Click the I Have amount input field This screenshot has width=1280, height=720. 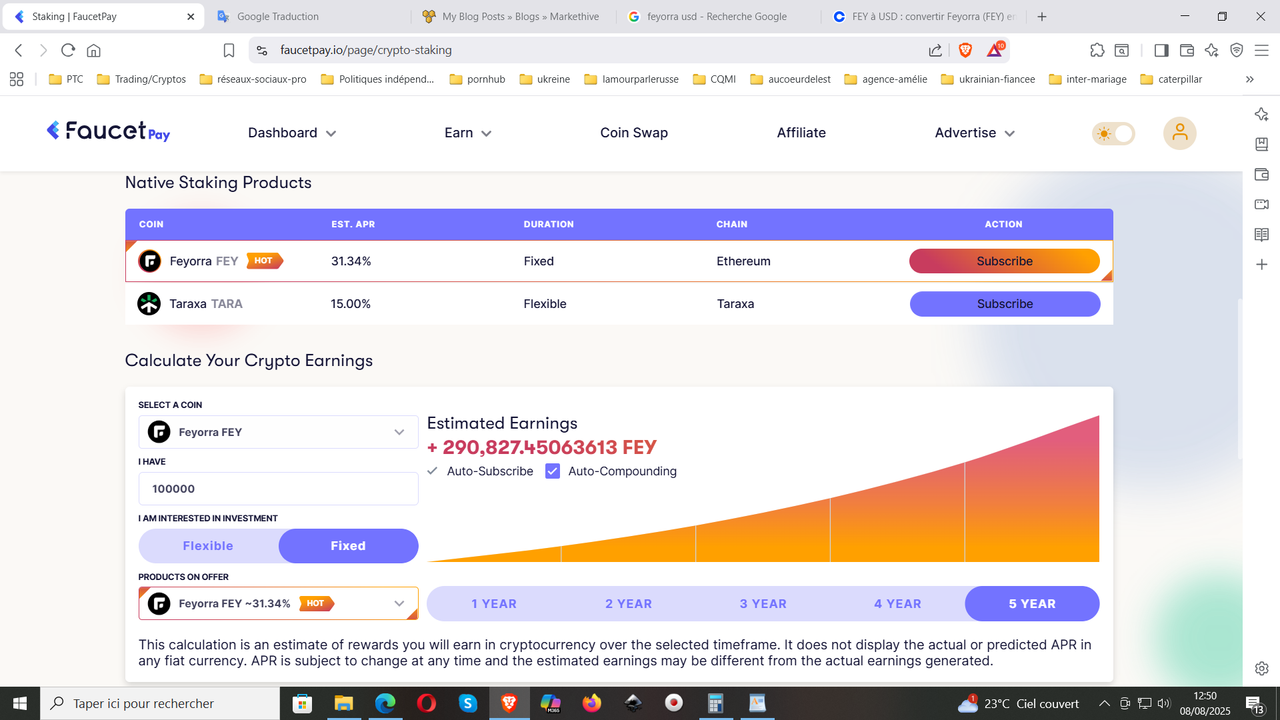coord(278,489)
